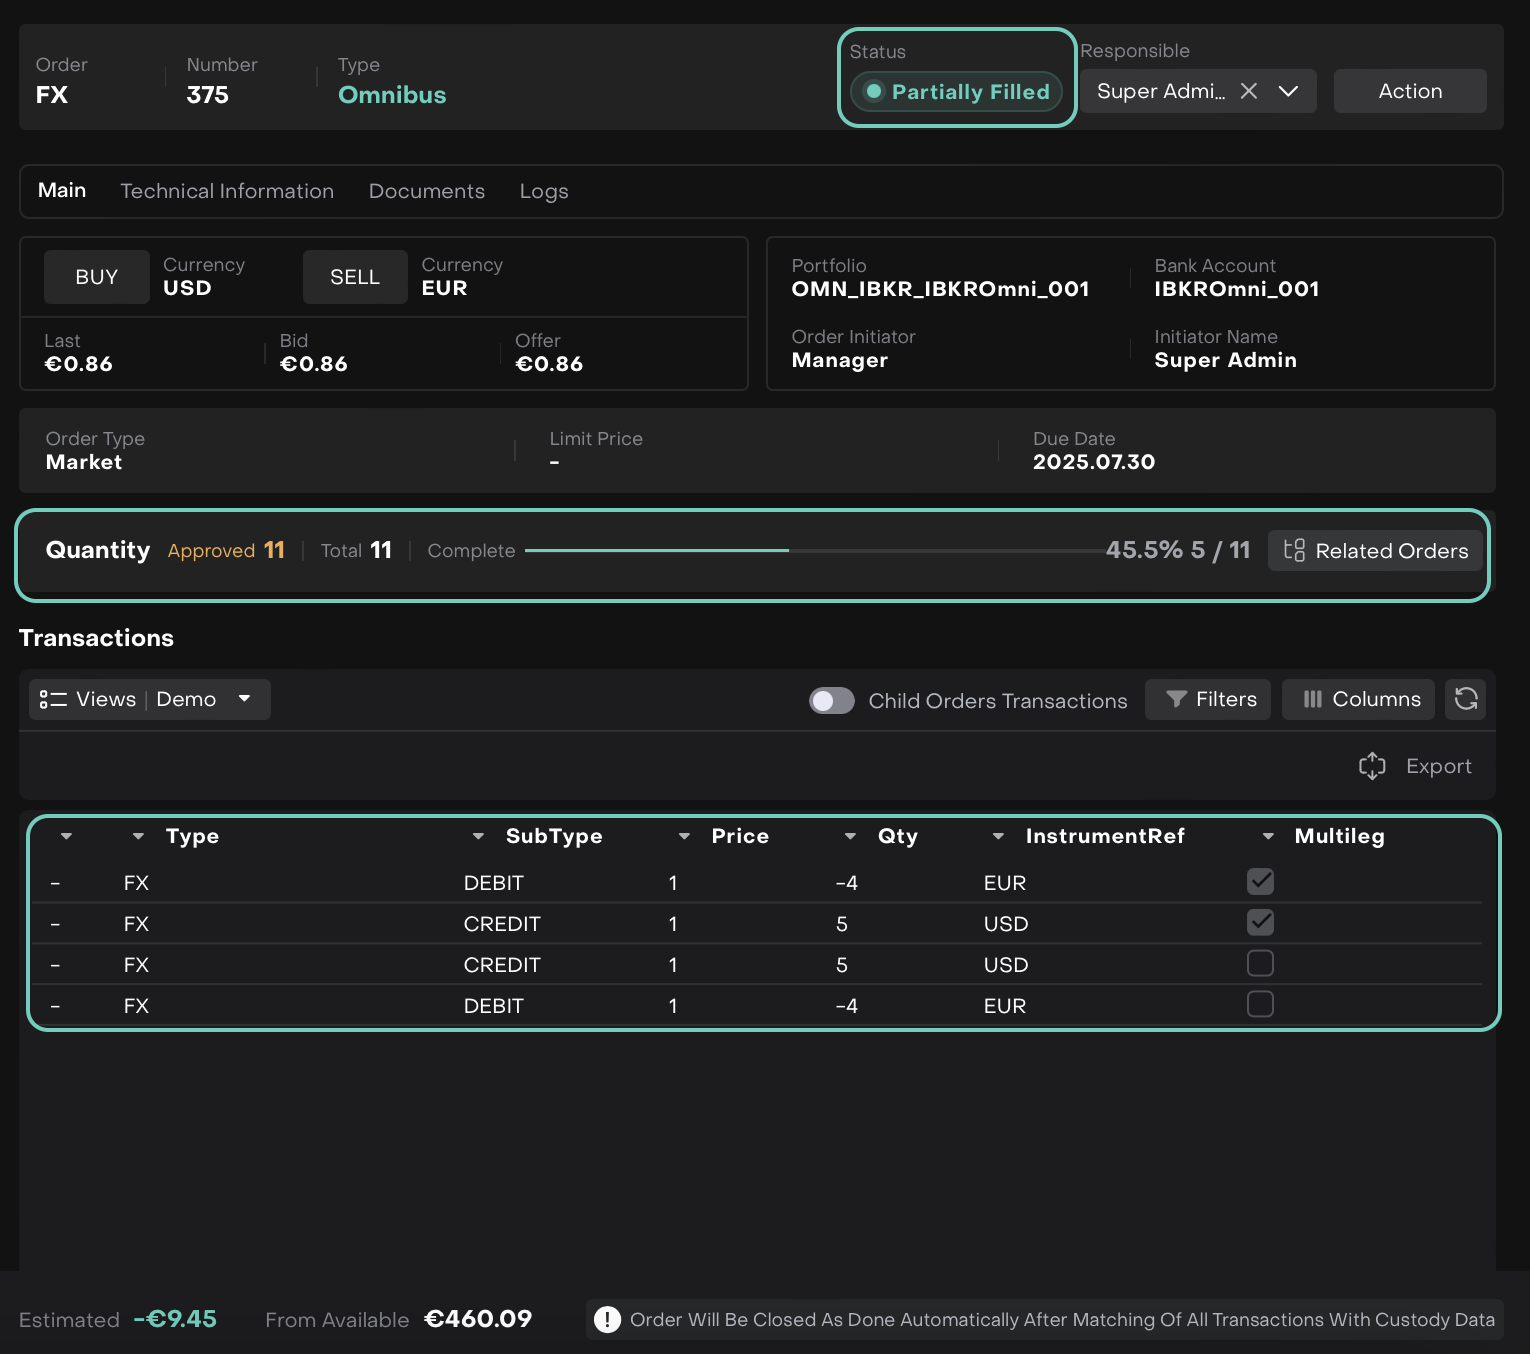The width and height of the screenshot is (1530, 1354).
Task: Check Multileg box in last DEBIT row
Action: point(1260,1004)
